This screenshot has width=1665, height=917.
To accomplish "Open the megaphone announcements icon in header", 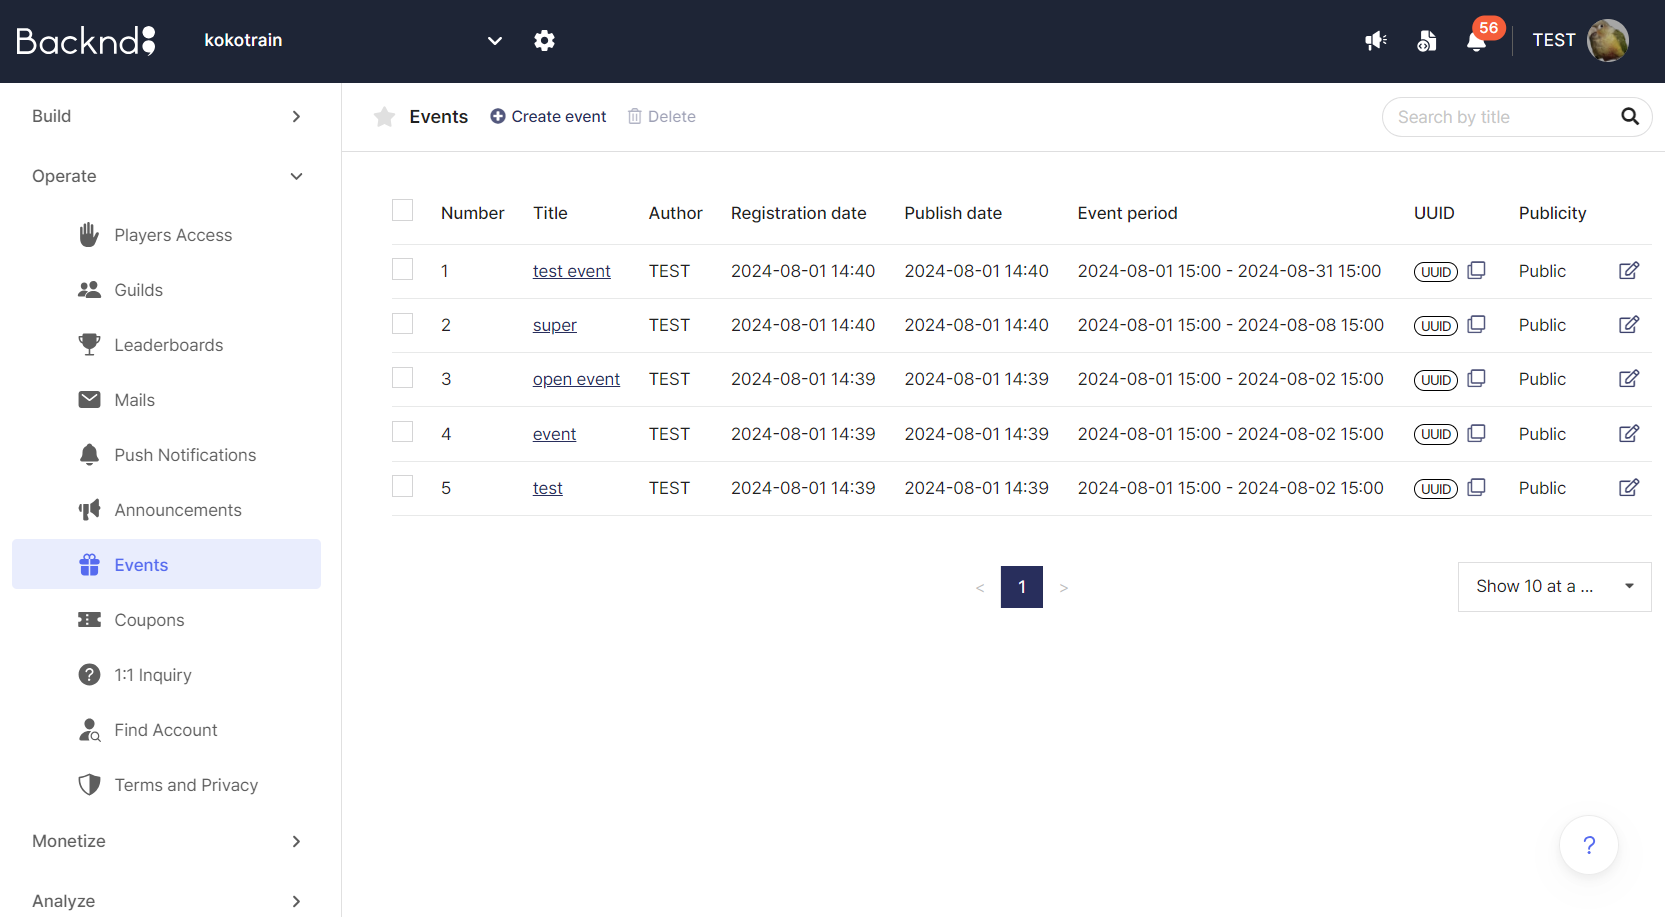I will pos(1376,41).
